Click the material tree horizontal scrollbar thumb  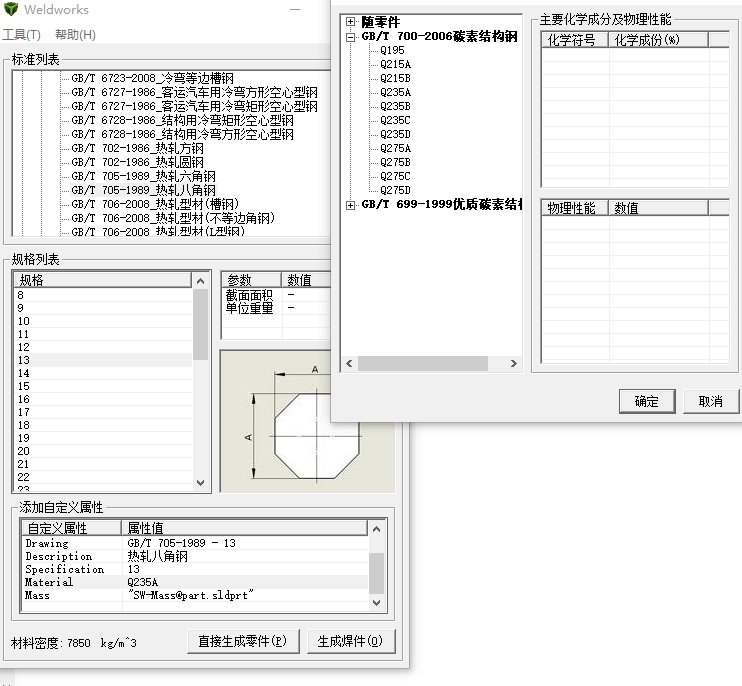coord(423,363)
